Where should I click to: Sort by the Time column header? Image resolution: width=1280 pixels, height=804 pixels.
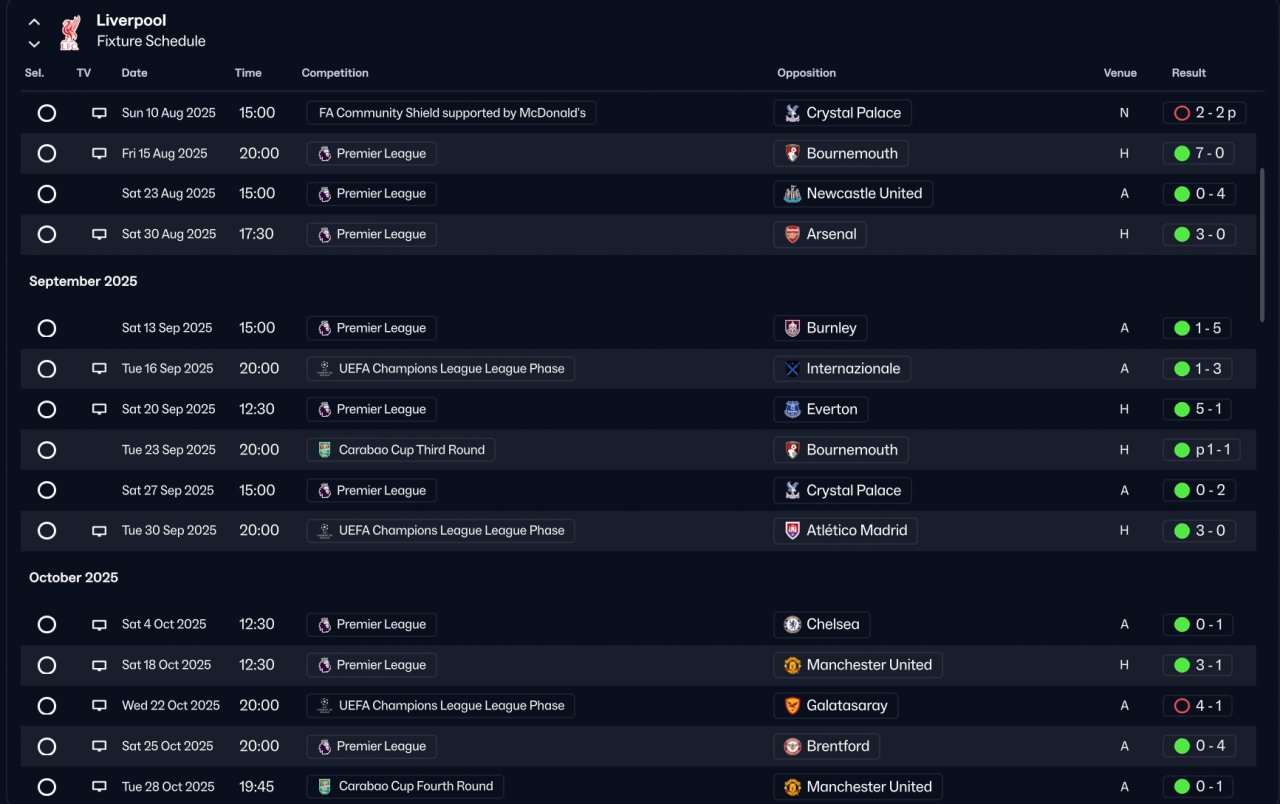[248, 73]
